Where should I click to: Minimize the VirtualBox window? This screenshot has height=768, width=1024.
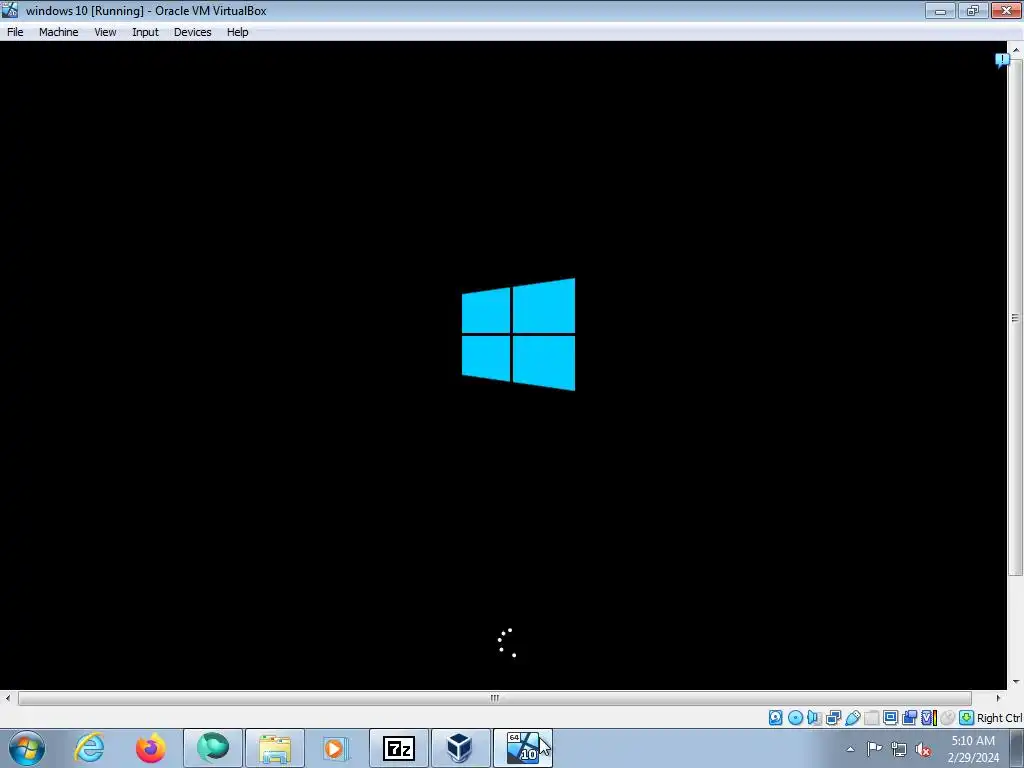[940, 10]
